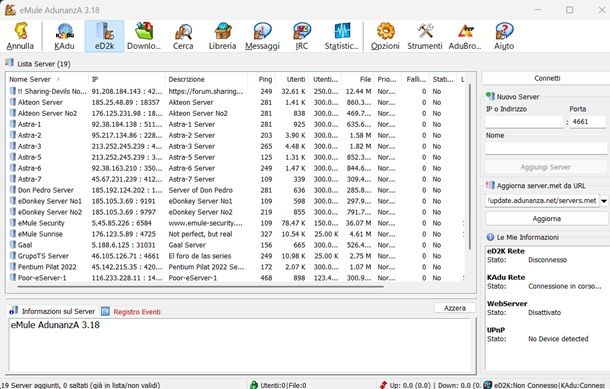This screenshot has width=610, height=389.
Task: Select the Astra-6 server row
Action: (236, 168)
